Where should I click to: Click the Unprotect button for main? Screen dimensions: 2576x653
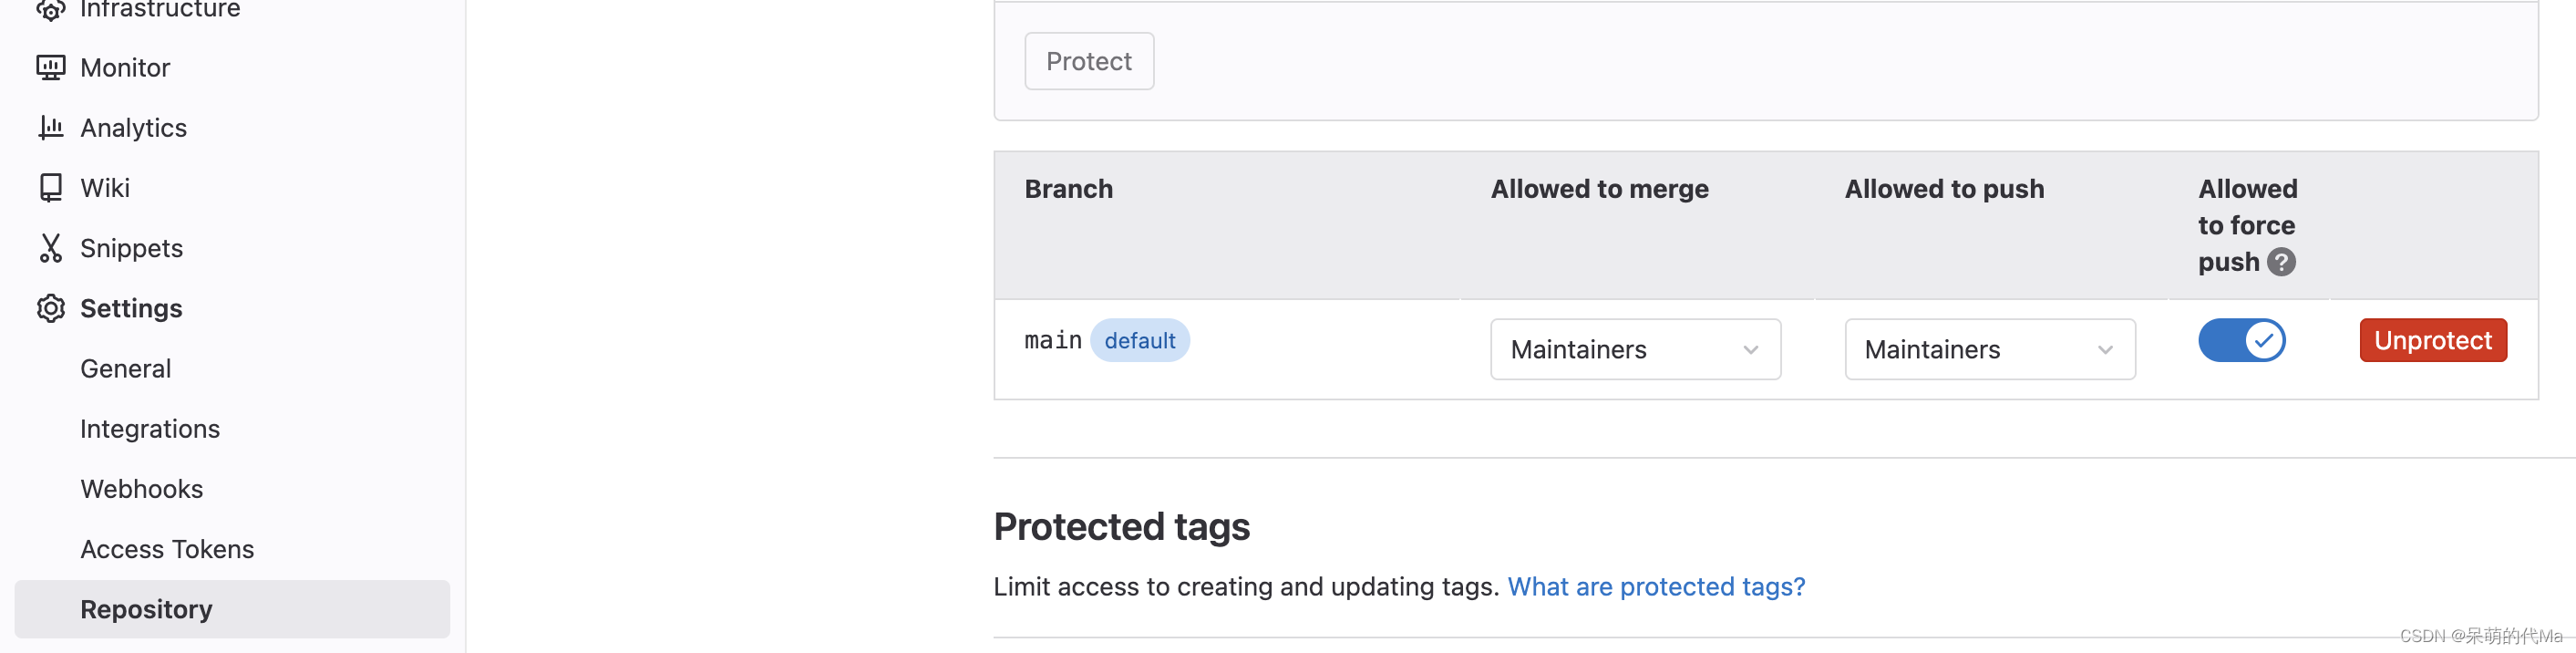pyautogui.click(x=2433, y=340)
